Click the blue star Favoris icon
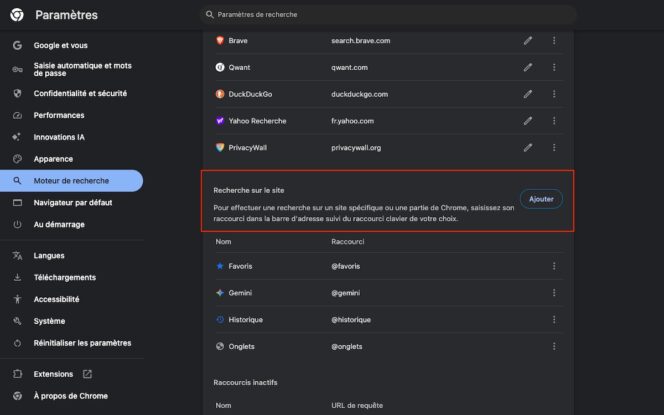Image resolution: width=664 pixels, height=415 pixels. click(x=220, y=266)
